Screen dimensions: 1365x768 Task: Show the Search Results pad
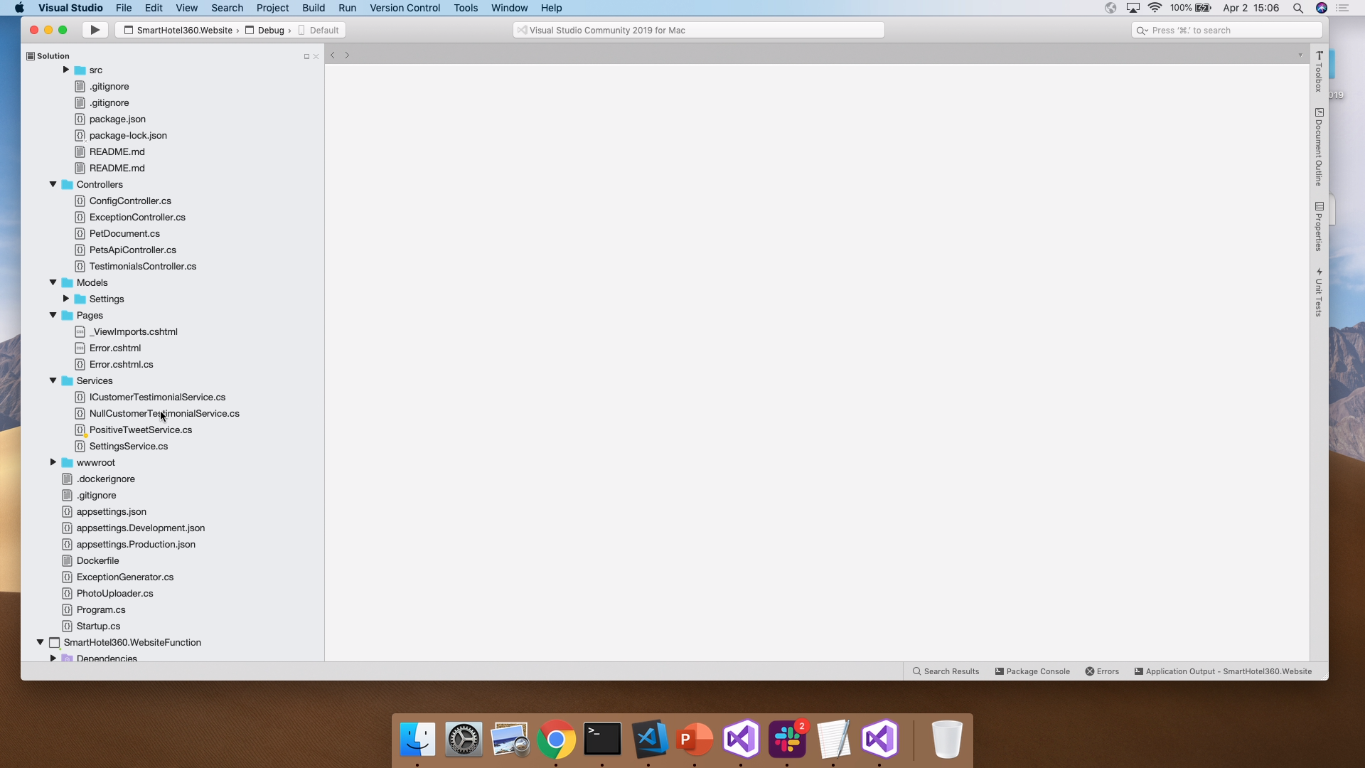pos(946,671)
